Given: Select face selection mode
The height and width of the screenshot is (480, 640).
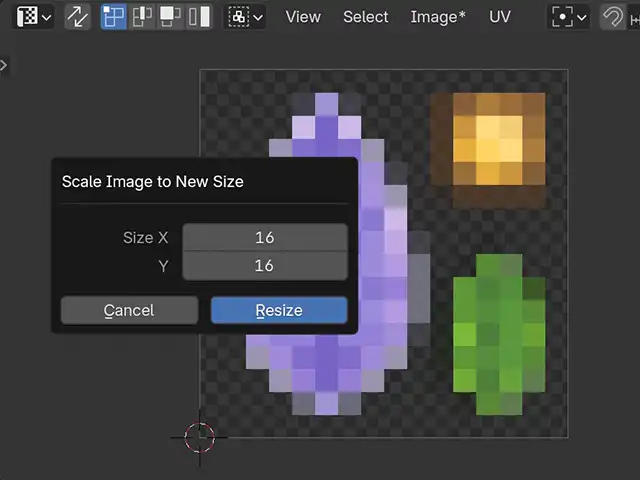Looking at the screenshot, I should 170,17.
